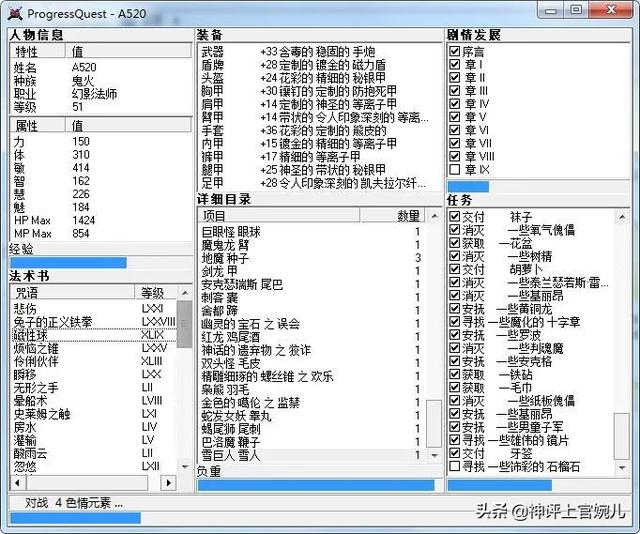Select the 史莱姆之触 spell row

click(94, 414)
